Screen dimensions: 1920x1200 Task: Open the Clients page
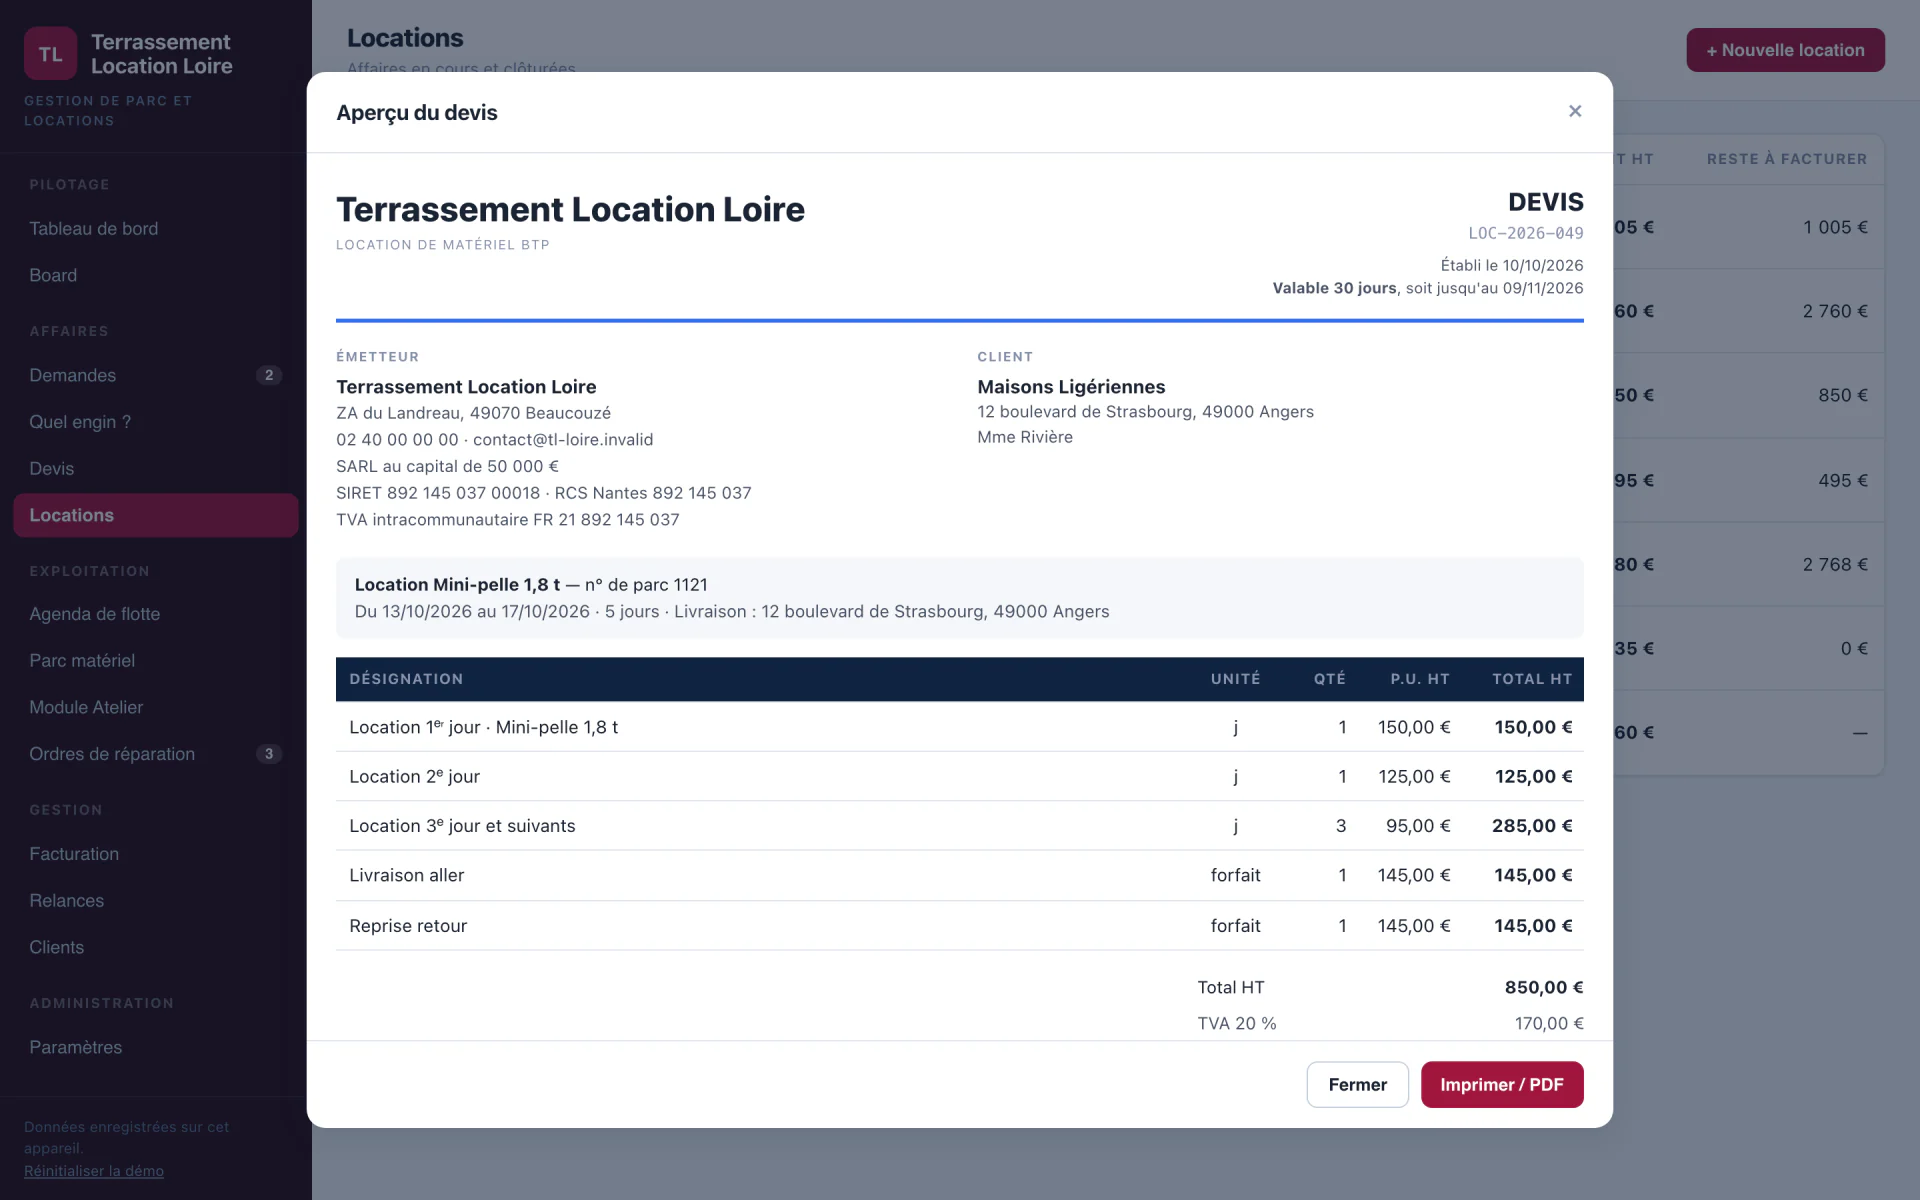156,947
